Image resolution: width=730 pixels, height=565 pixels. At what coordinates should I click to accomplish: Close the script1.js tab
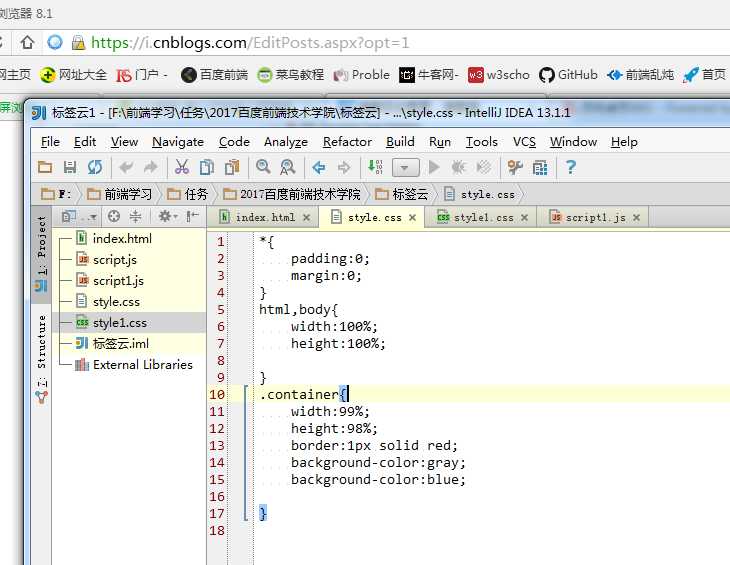[636, 217]
